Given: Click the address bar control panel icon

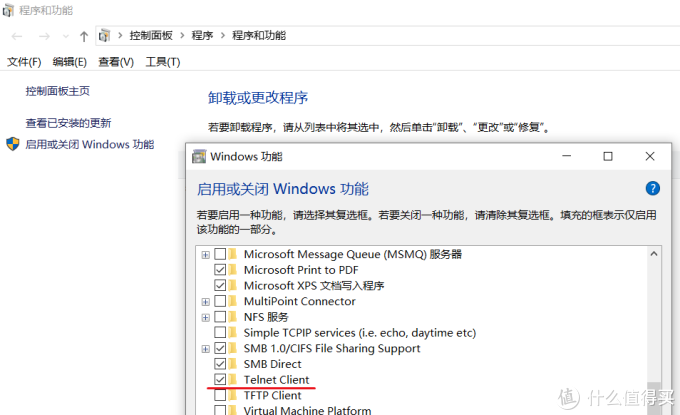Looking at the screenshot, I should (x=106, y=36).
